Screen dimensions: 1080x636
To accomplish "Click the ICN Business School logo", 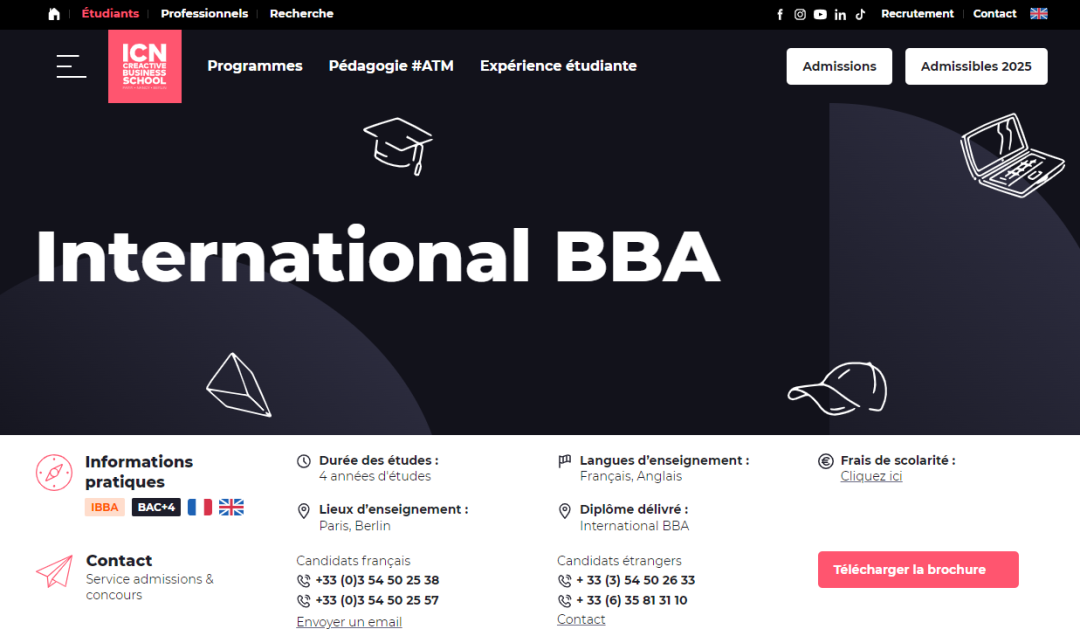I will point(145,66).
